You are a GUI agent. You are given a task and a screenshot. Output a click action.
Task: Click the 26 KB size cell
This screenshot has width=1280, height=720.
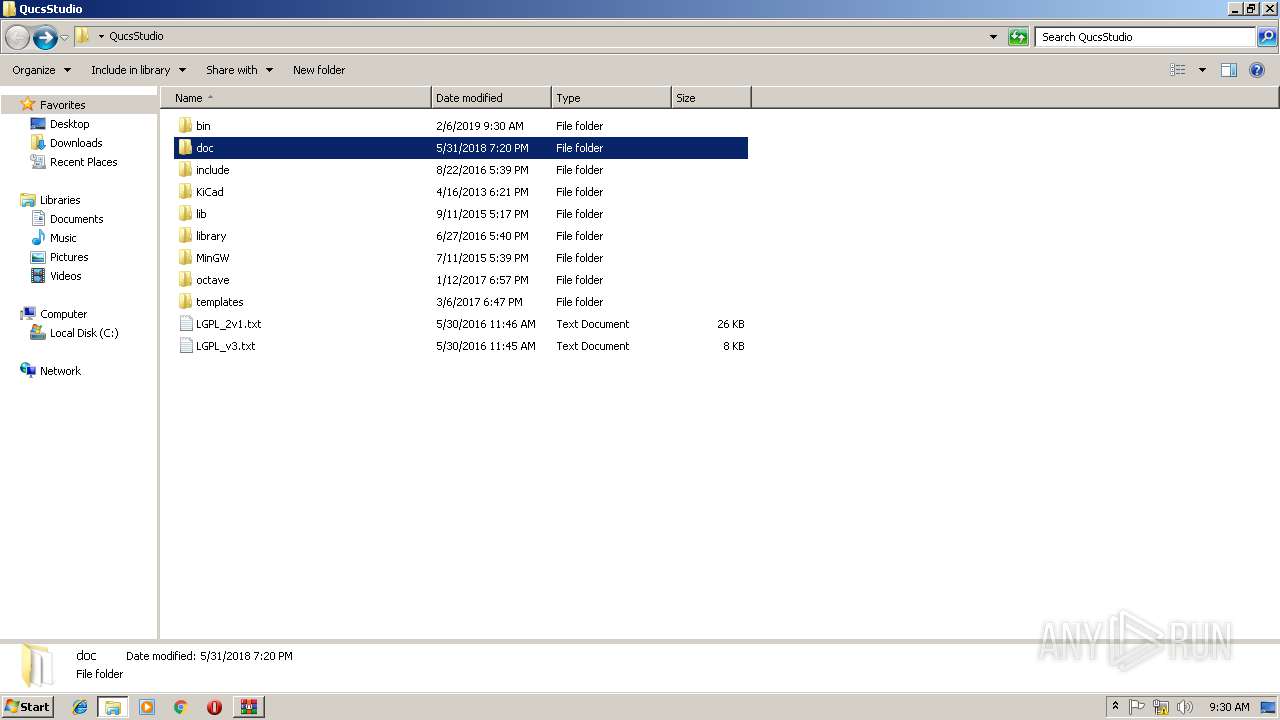731,324
